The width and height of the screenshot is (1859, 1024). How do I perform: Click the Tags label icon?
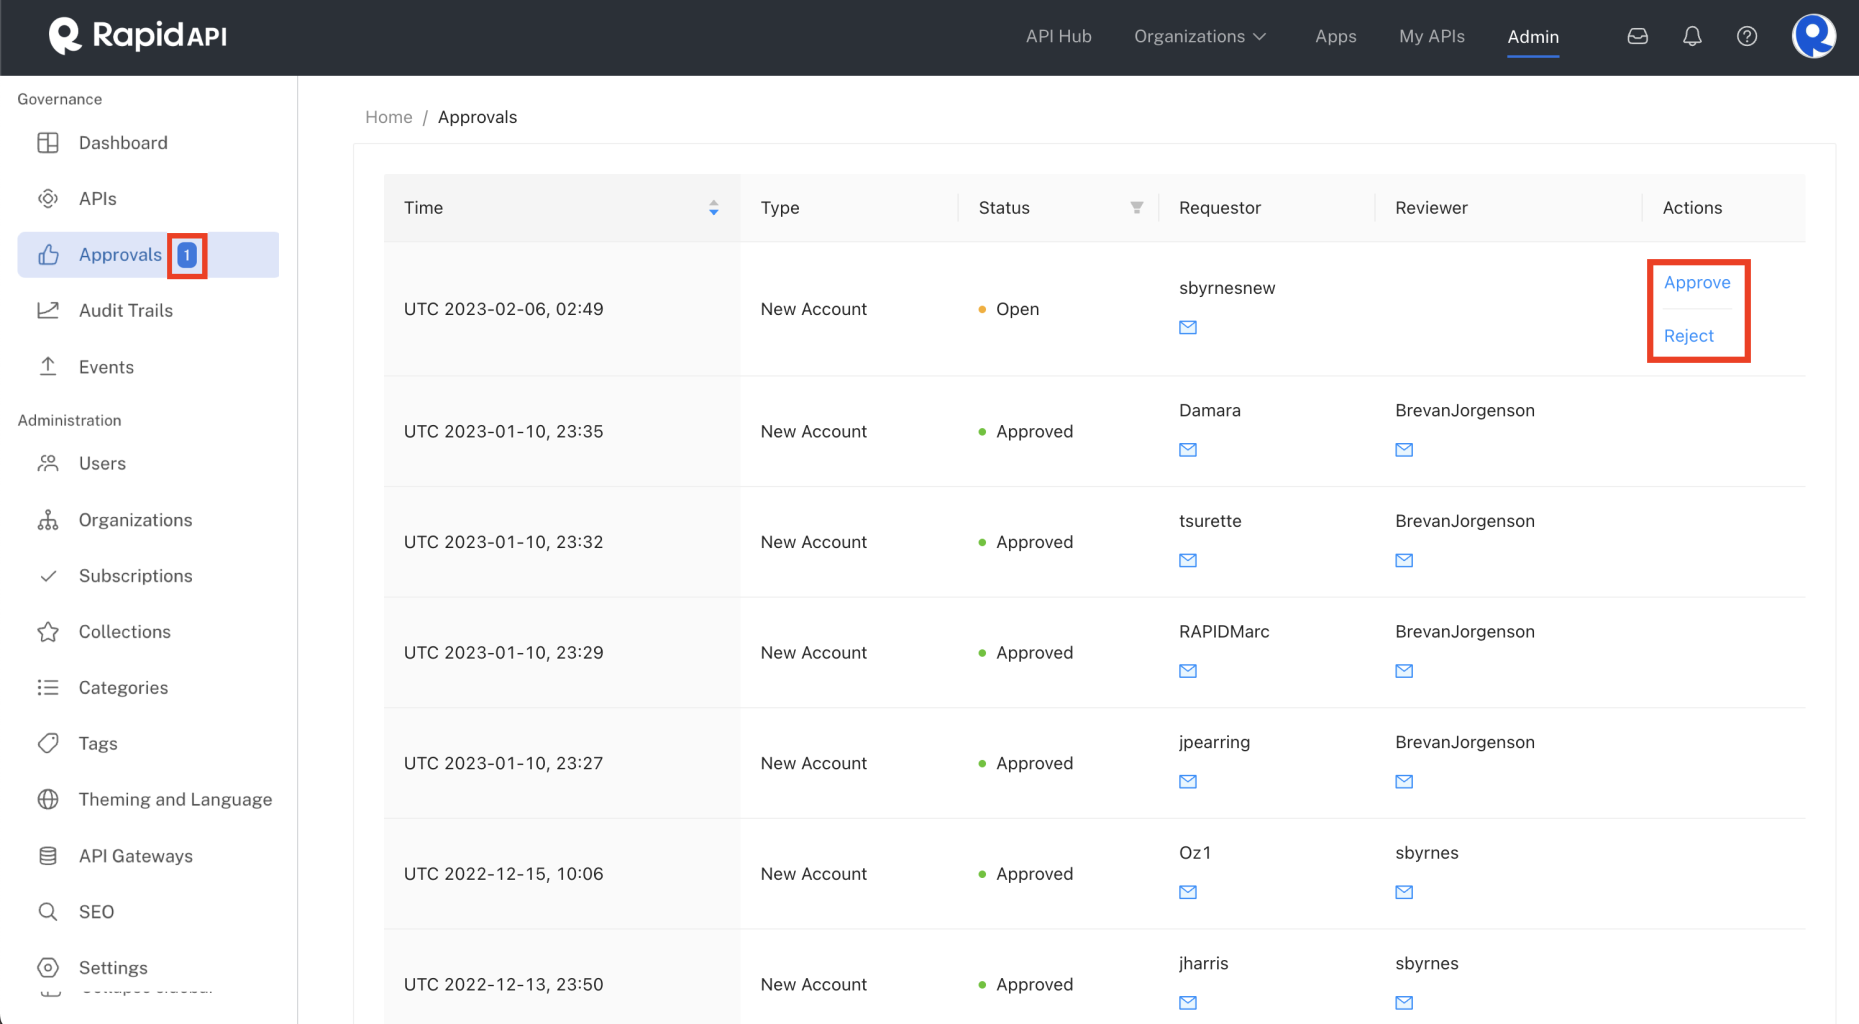pos(48,744)
